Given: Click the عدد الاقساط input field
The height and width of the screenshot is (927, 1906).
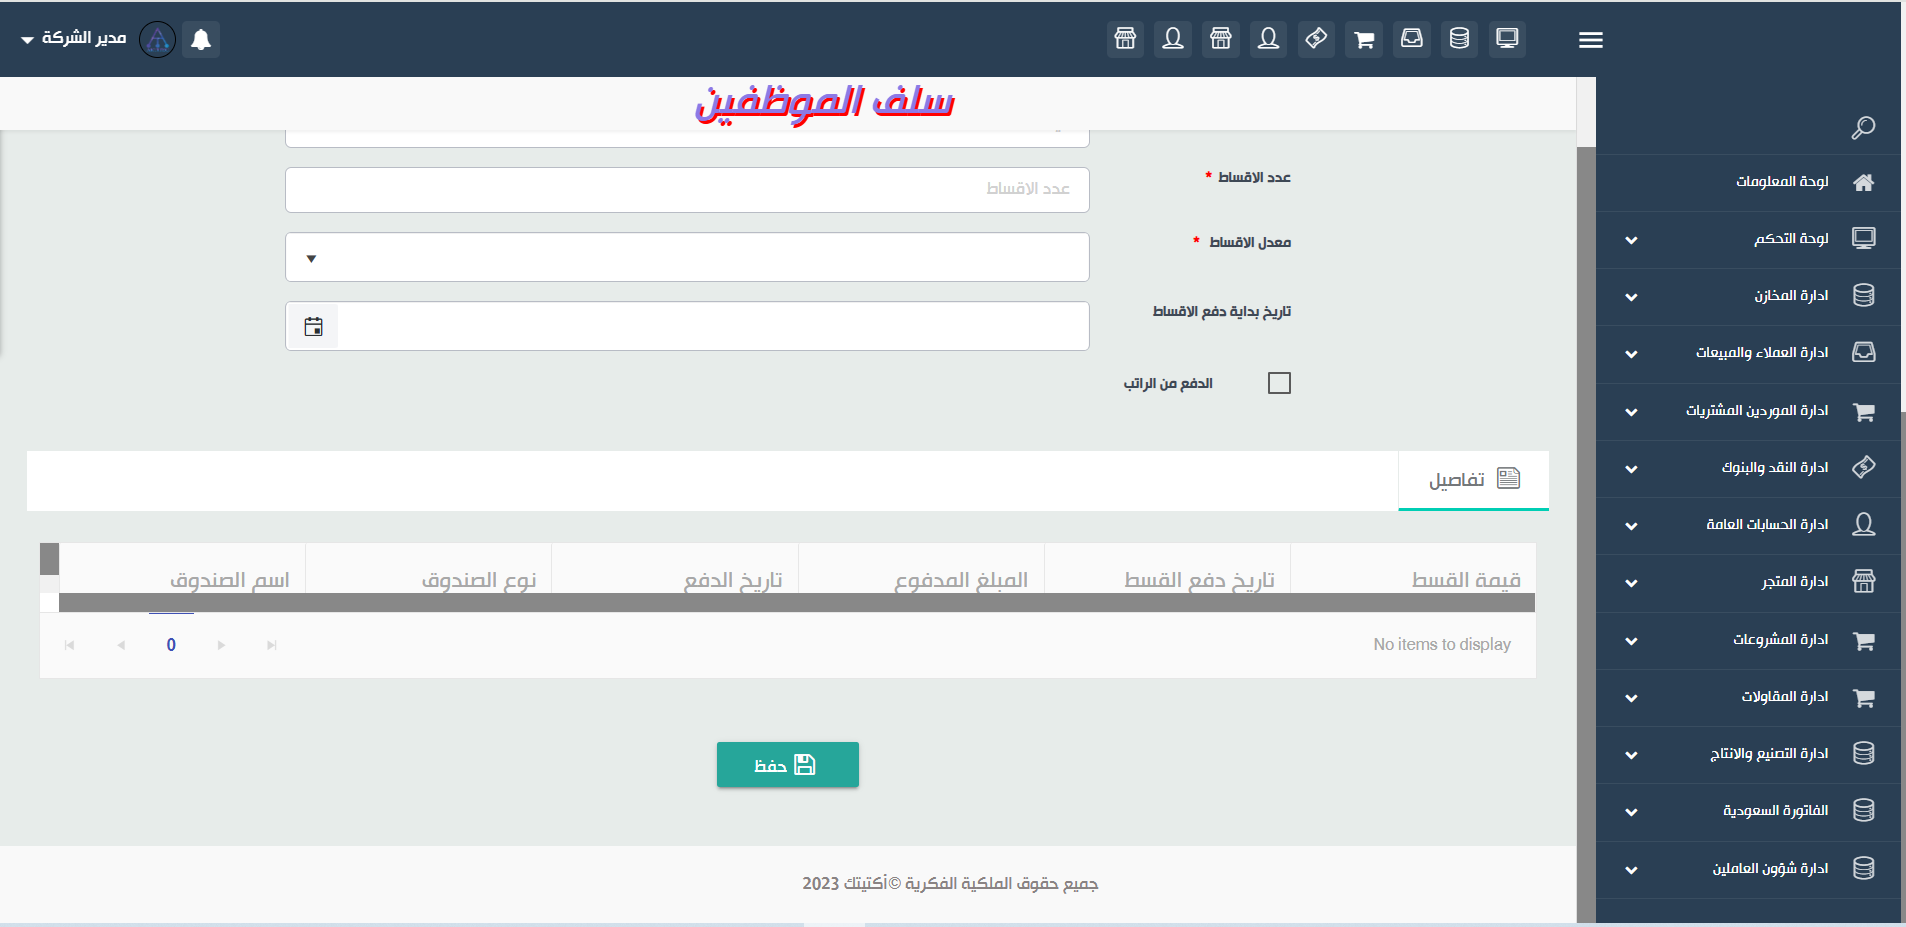Looking at the screenshot, I should click(687, 190).
